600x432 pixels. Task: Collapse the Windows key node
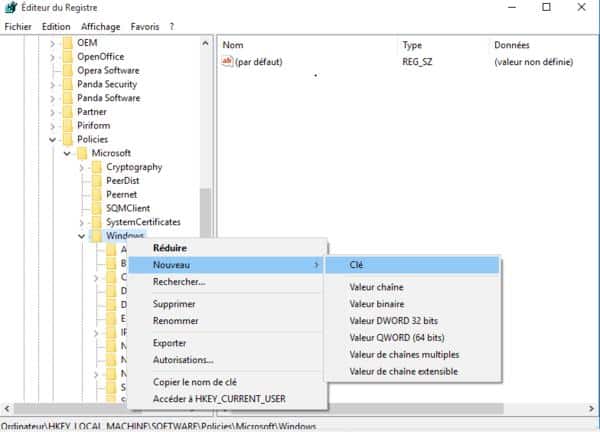81,236
